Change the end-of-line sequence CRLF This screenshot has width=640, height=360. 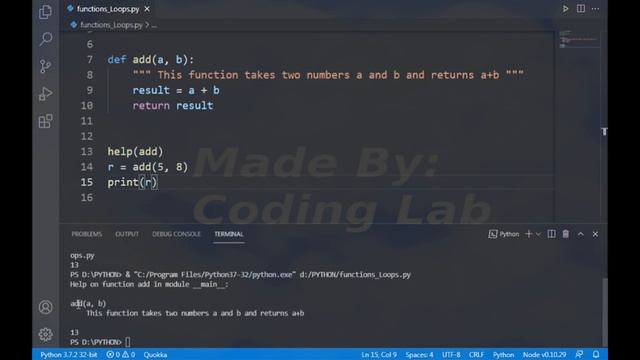click(476, 355)
